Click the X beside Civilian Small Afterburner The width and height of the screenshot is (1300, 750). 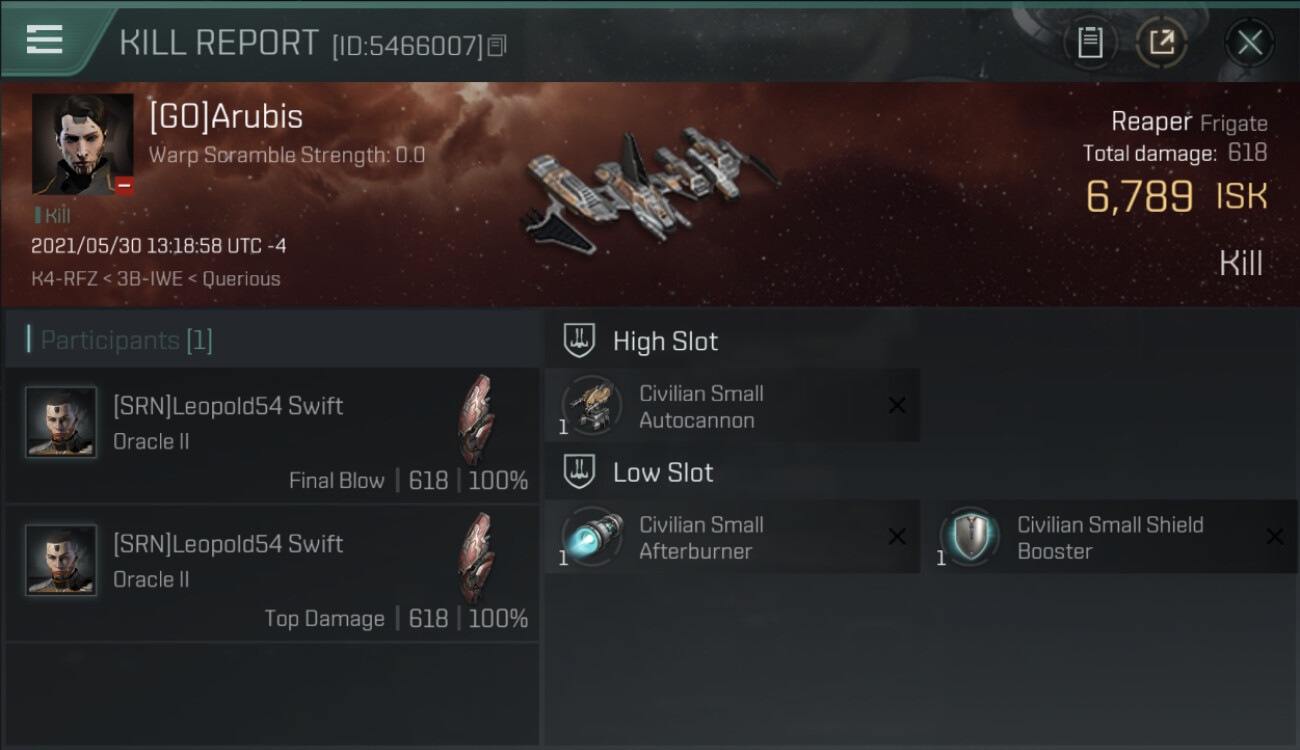897,537
